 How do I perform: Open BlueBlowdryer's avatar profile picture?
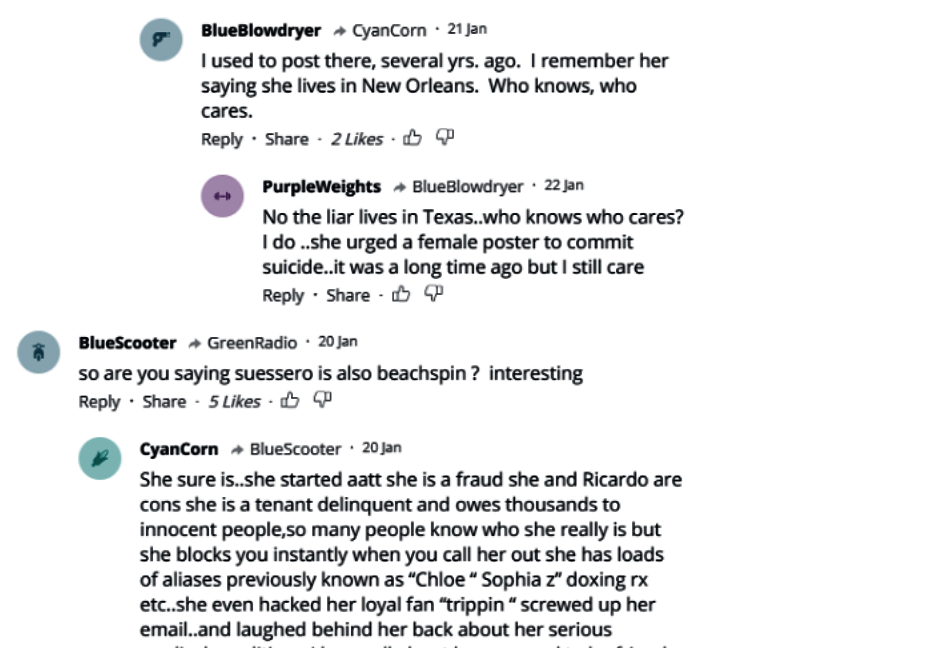point(161,39)
